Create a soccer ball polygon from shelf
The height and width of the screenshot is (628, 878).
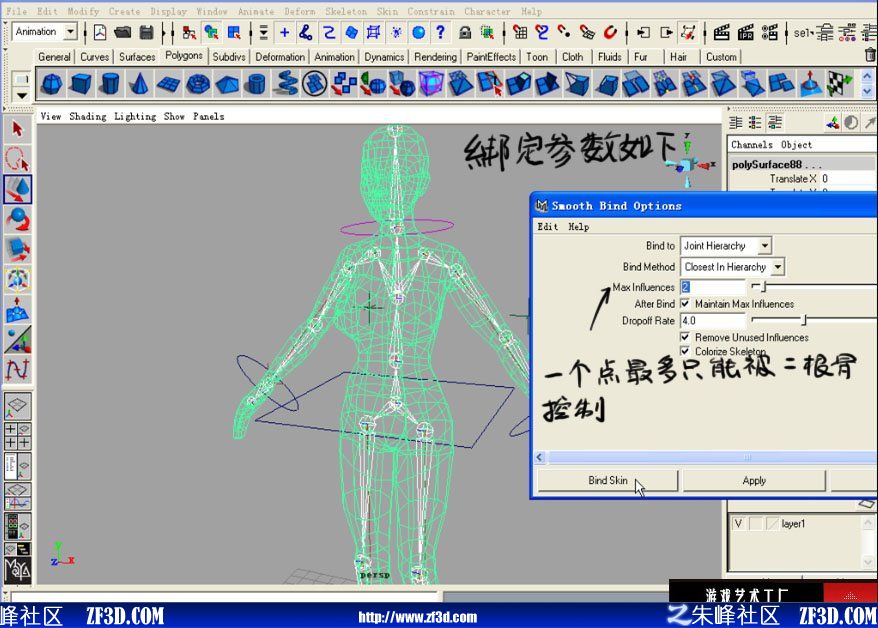coord(315,84)
